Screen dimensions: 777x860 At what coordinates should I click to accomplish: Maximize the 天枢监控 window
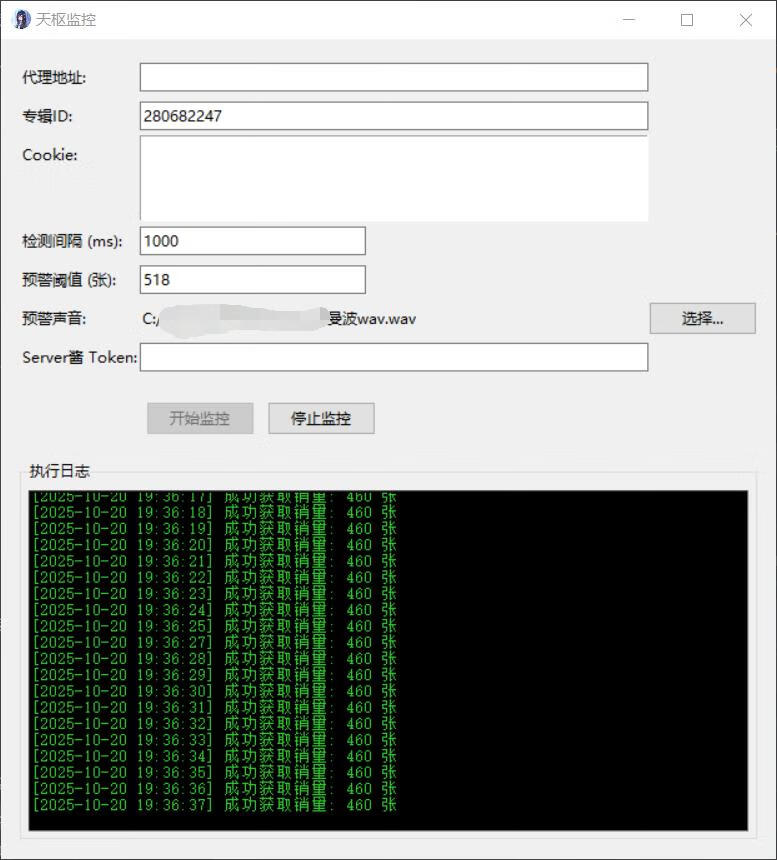tap(687, 20)
